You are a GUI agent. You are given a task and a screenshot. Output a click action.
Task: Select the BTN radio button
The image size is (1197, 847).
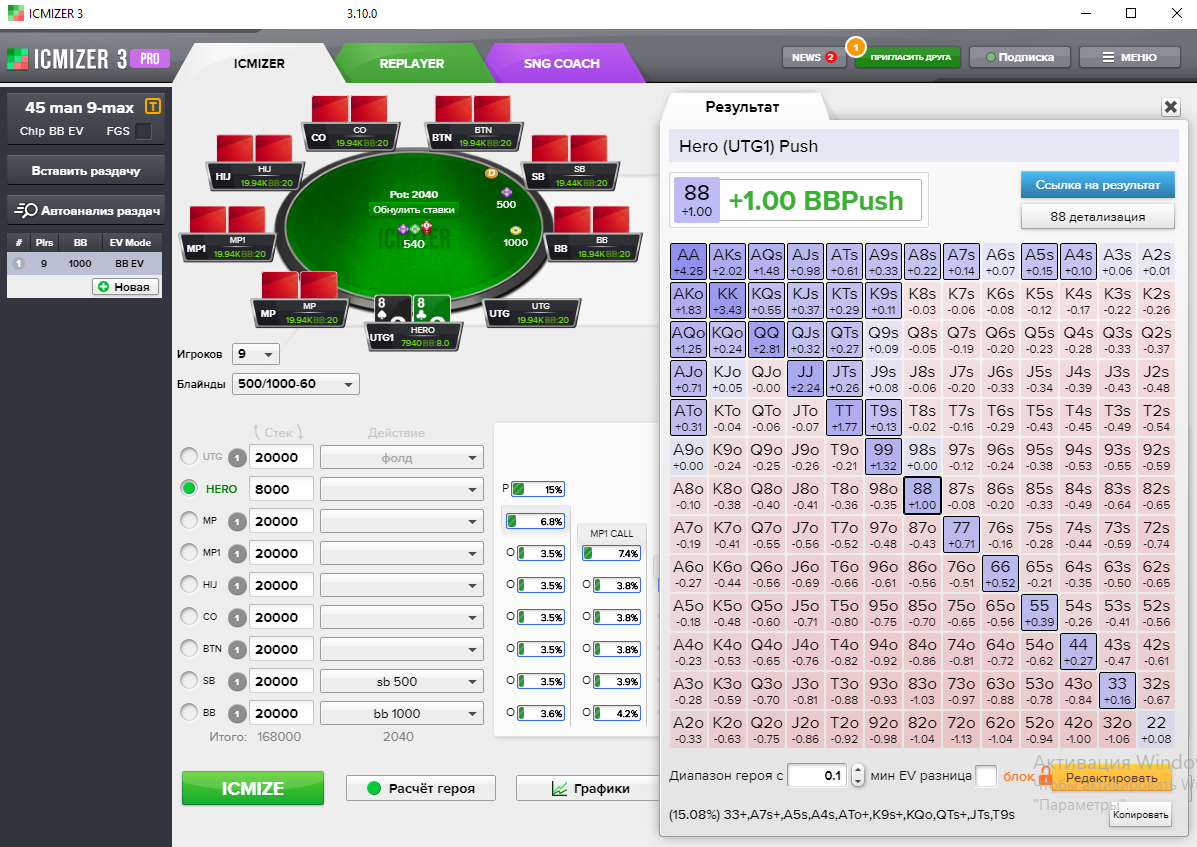point(189,649)
